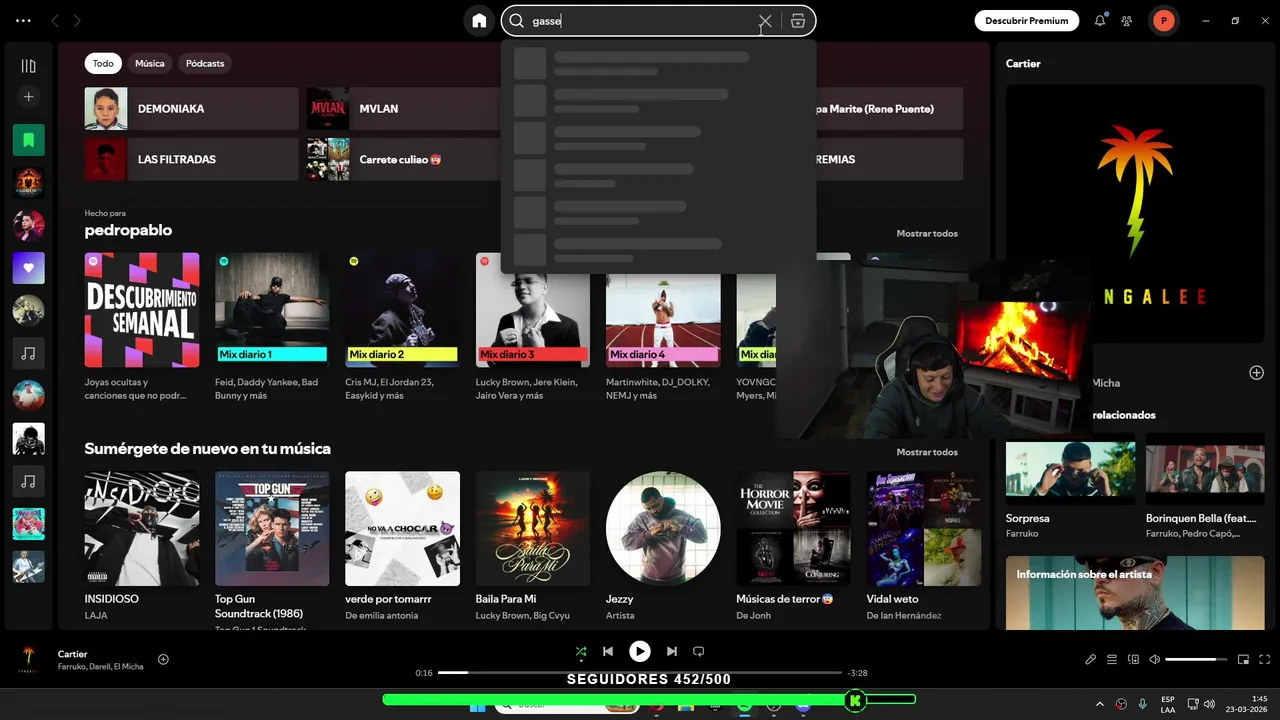The width and height of the screenshot is (1280, 720).
Task: Open the Browse icon next to search
Action: click(x=797, y=20)
